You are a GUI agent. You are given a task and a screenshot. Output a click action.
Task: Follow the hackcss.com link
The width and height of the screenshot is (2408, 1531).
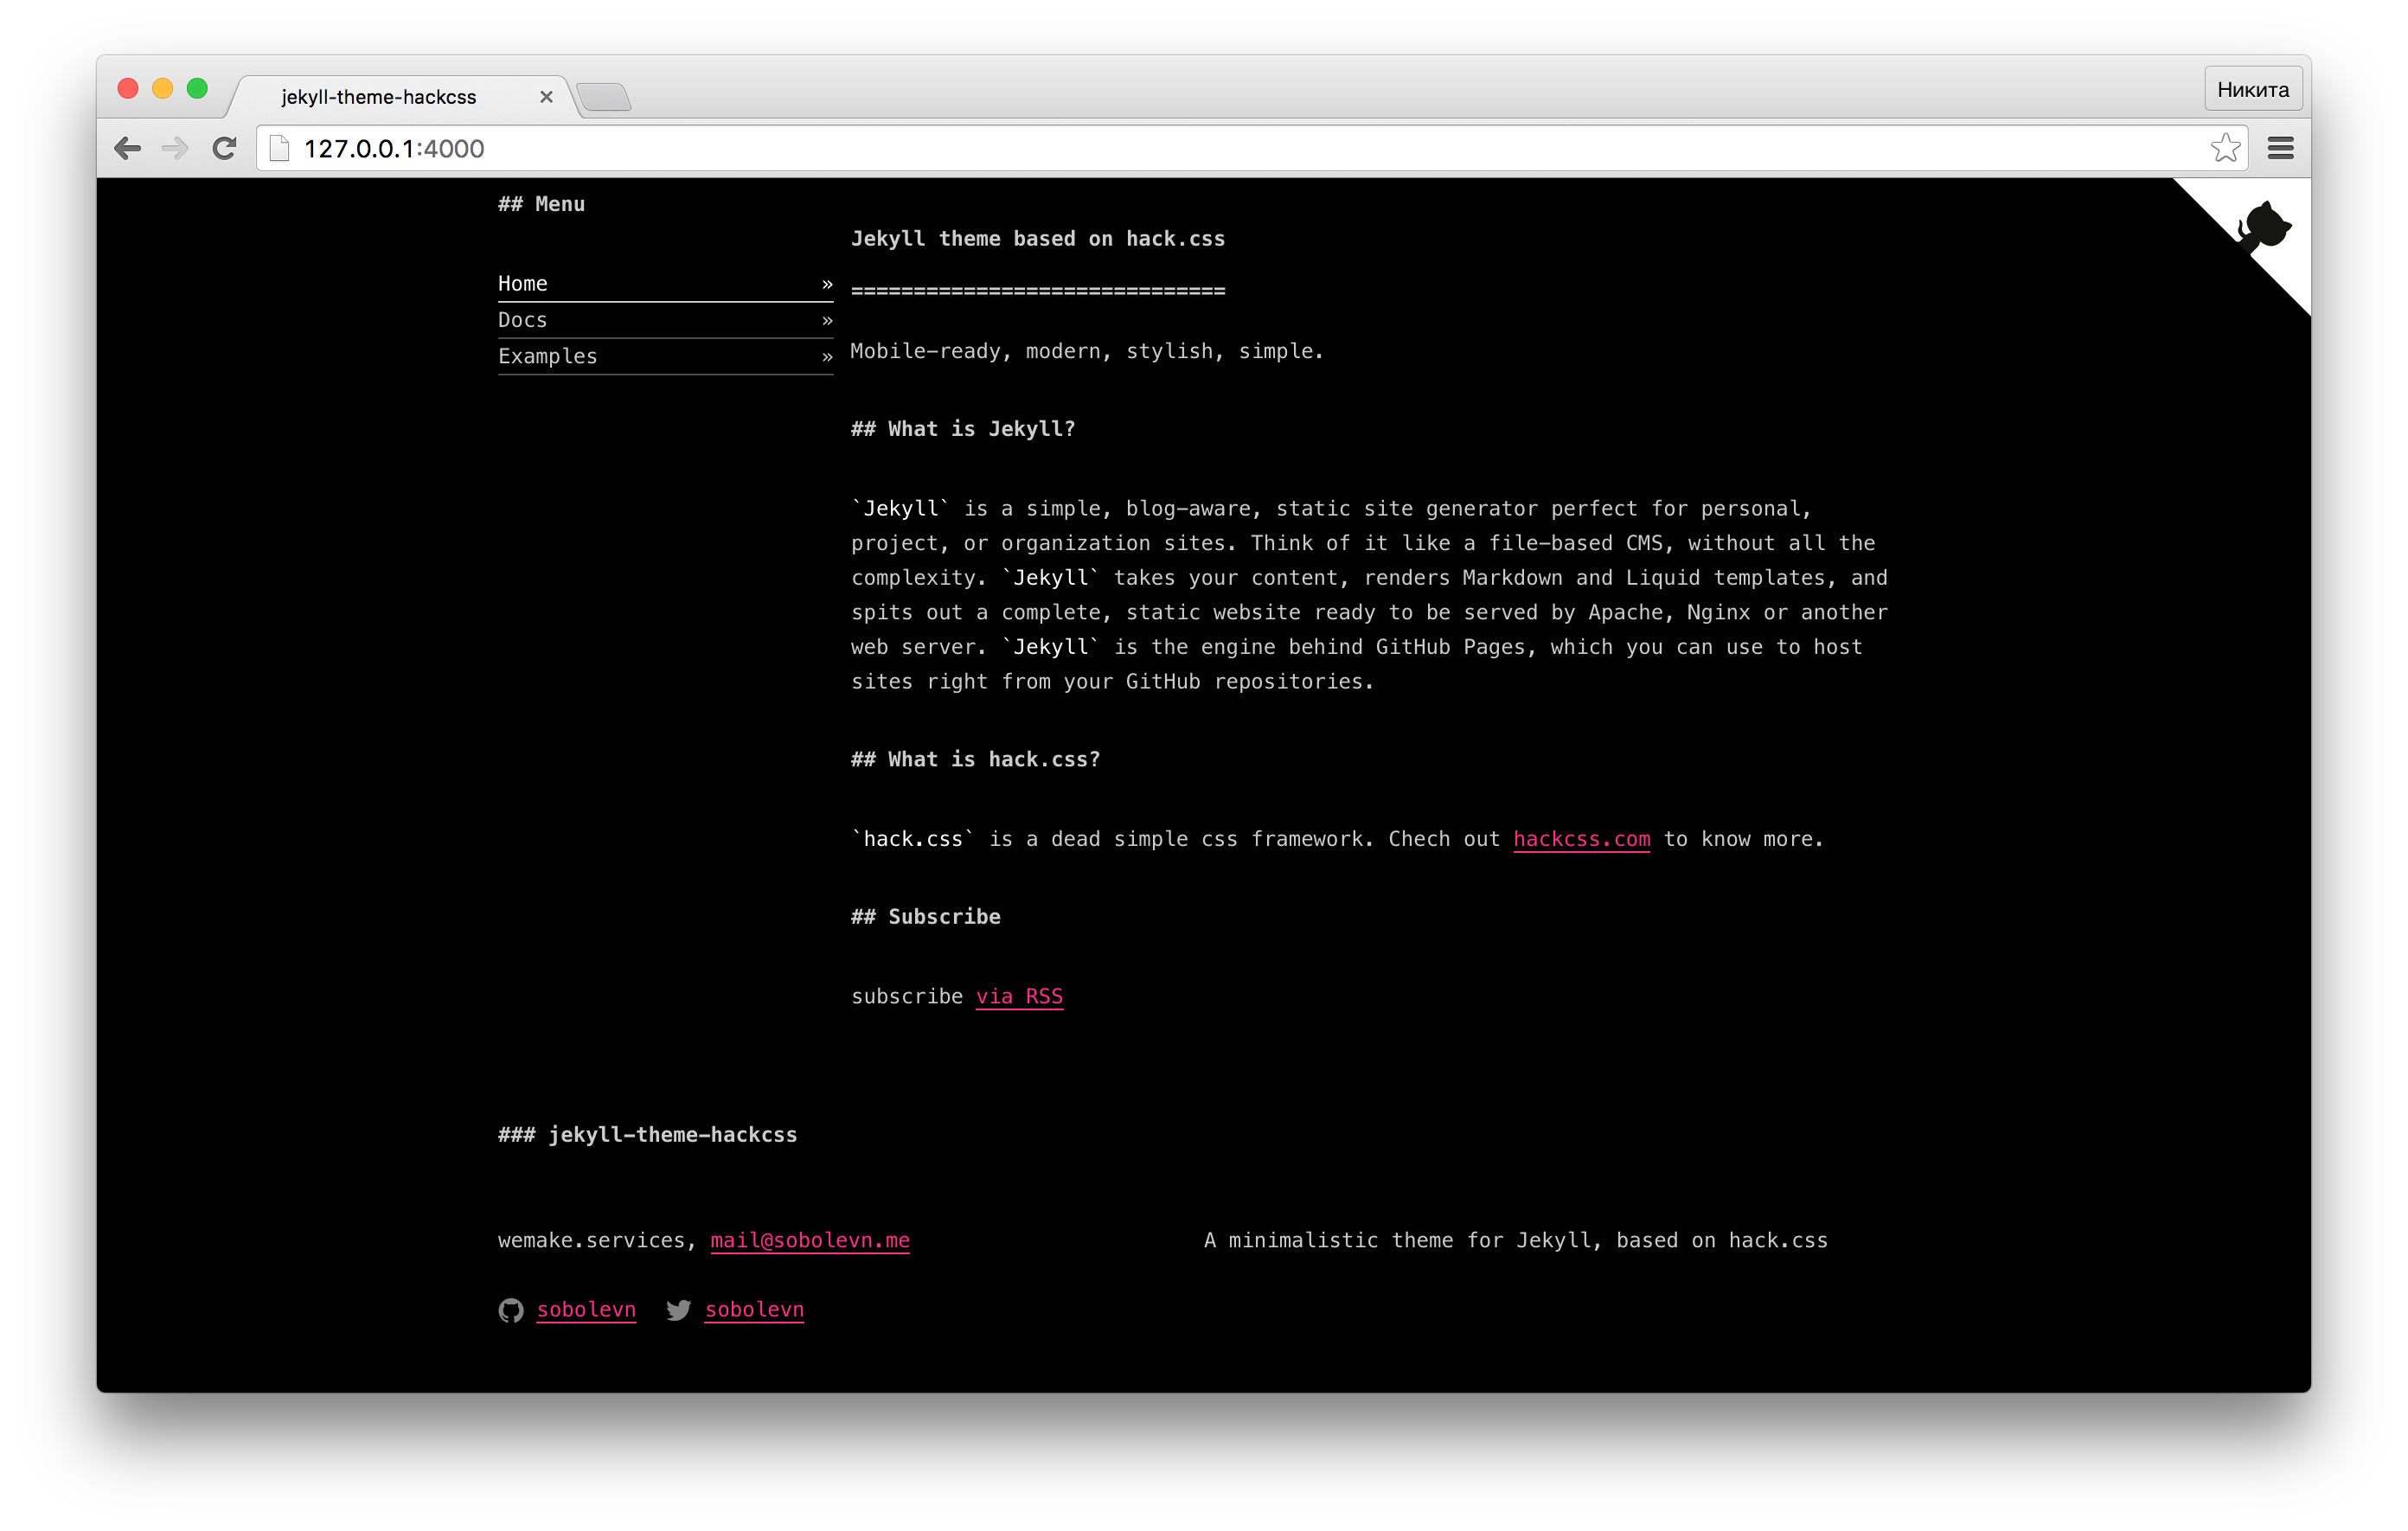click(1582, 840)
